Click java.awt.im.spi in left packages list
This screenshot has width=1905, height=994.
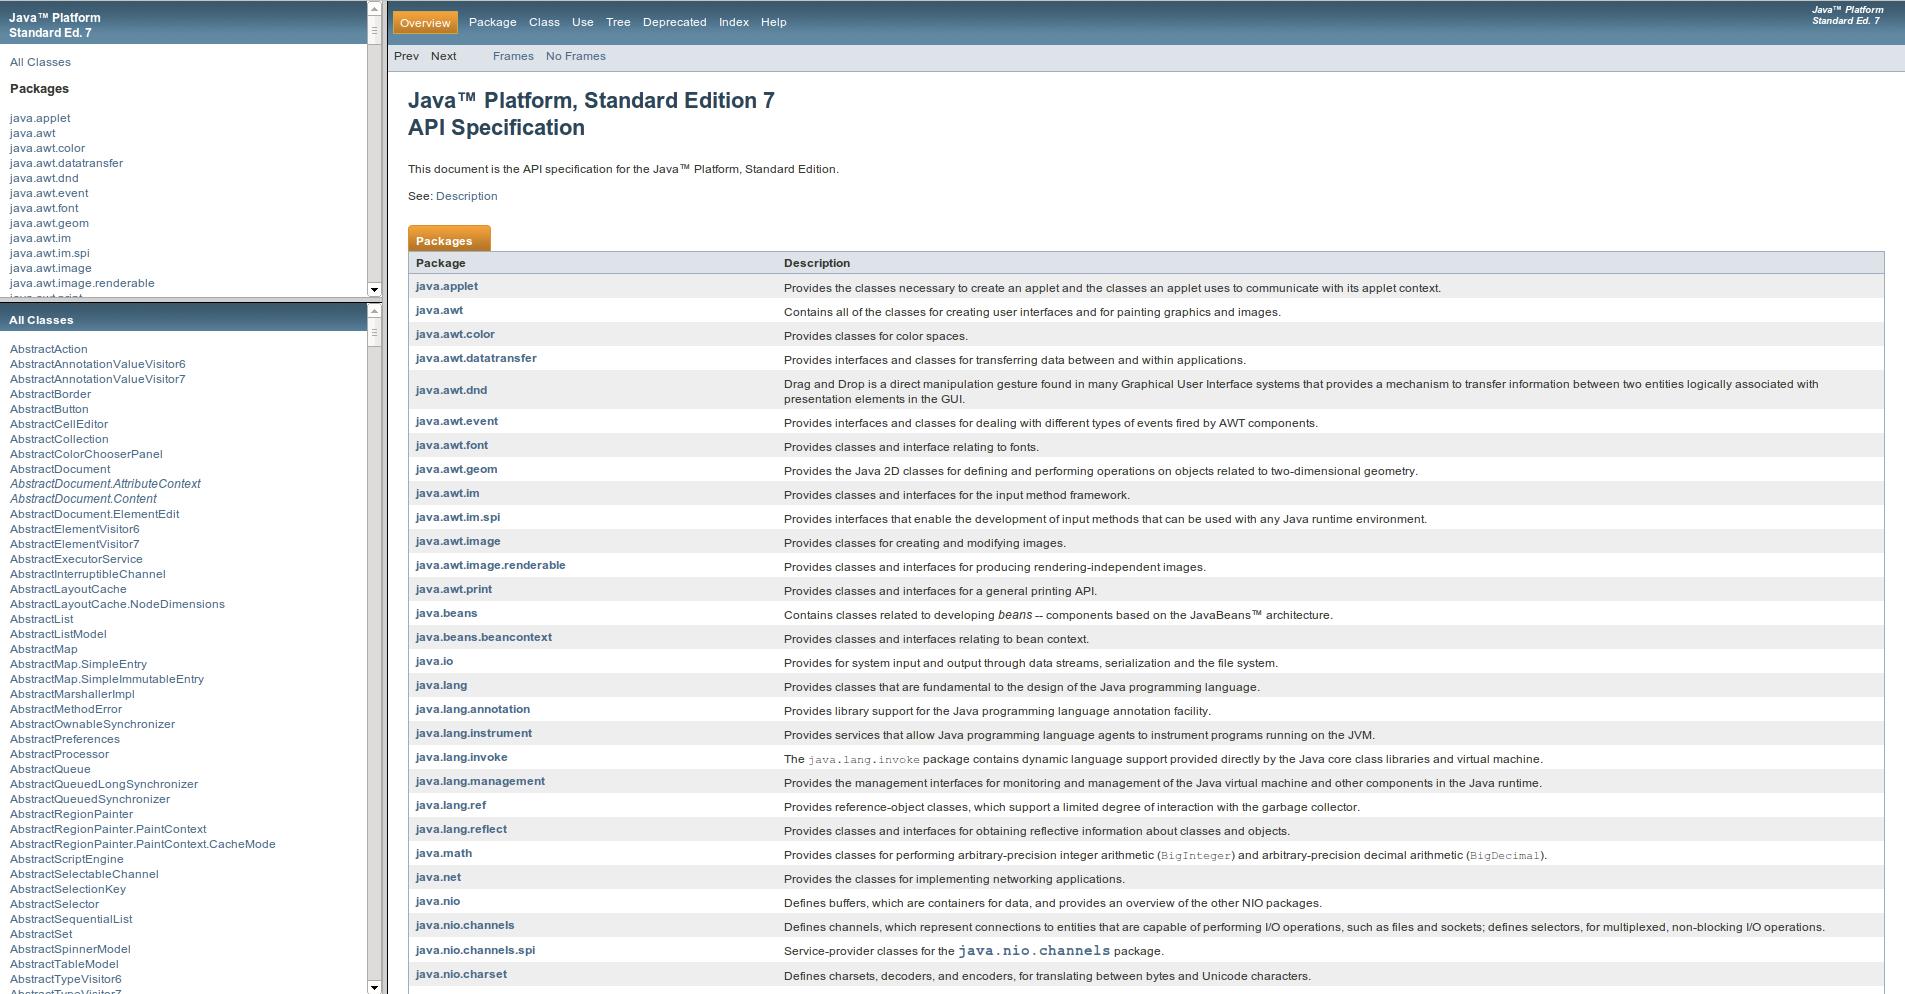pyautogui.click(x=50, y=253)
